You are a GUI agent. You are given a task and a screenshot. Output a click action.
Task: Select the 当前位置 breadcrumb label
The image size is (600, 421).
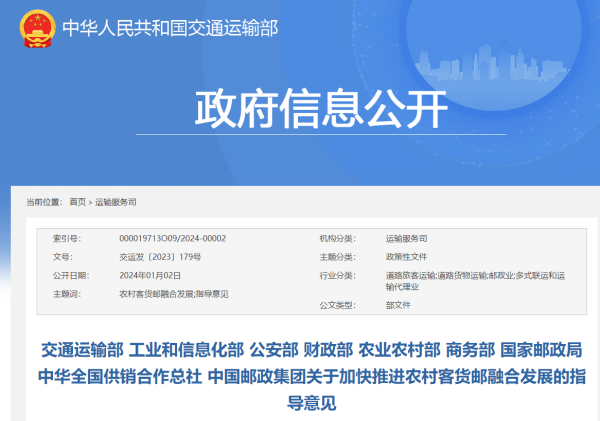click(x=44, y=202)
